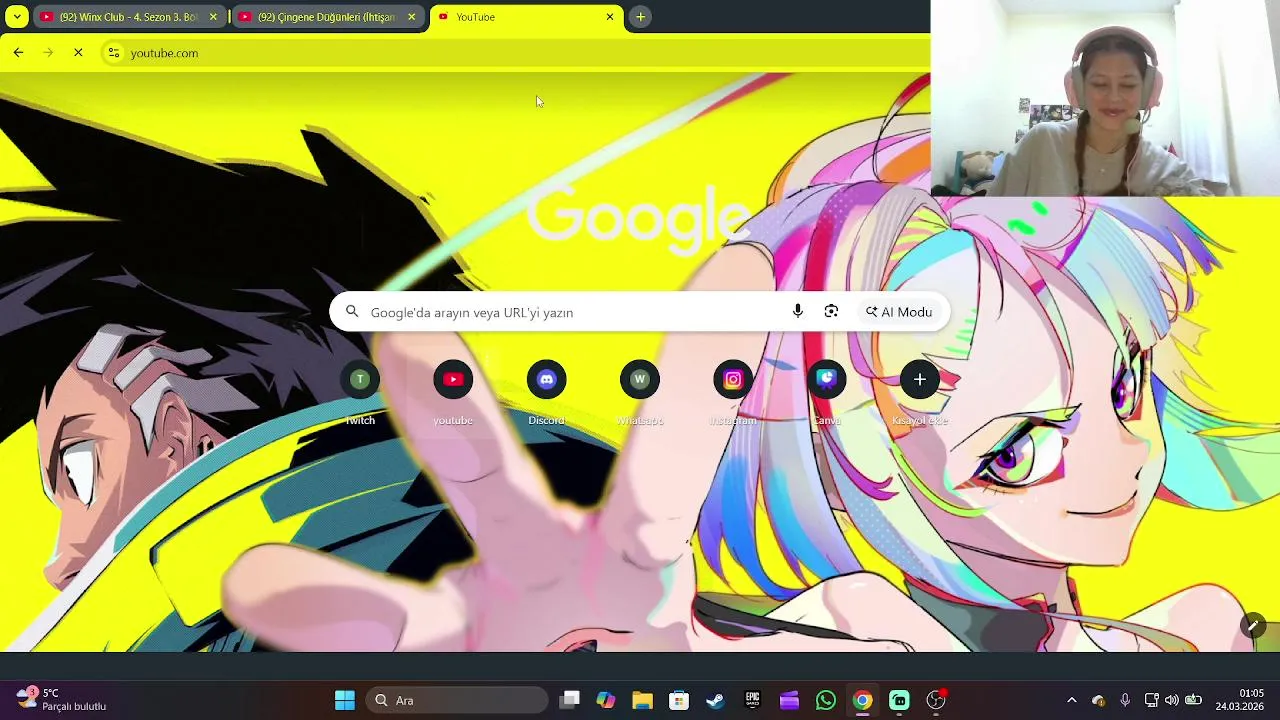Open the tab search dropdown chevron
Screen dimensions: 1280x720
(17, 17)
